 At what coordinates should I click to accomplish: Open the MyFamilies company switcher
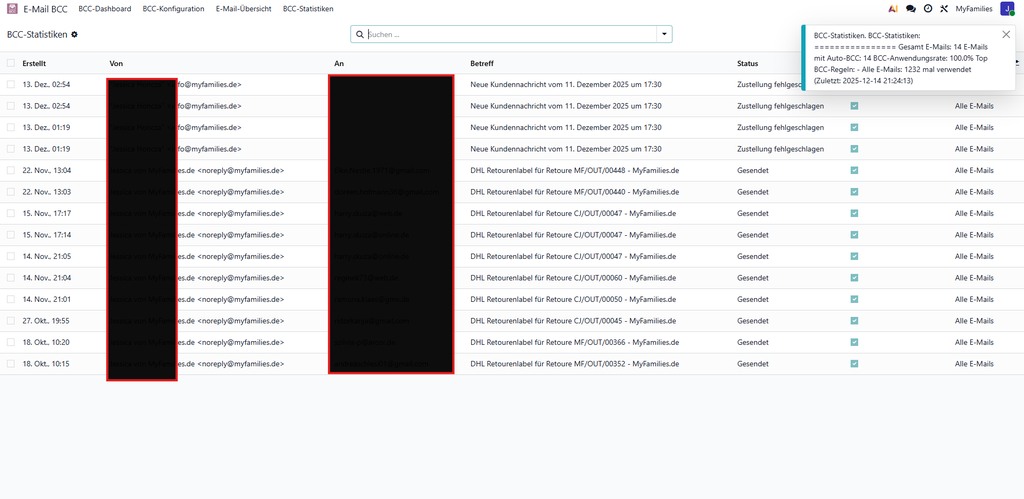[x=973, y=8]
